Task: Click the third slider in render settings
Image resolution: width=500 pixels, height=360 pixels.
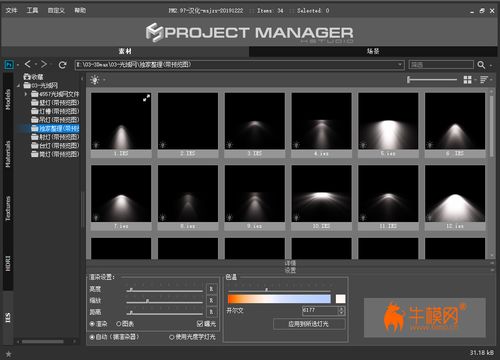Action: coord(165,313)
